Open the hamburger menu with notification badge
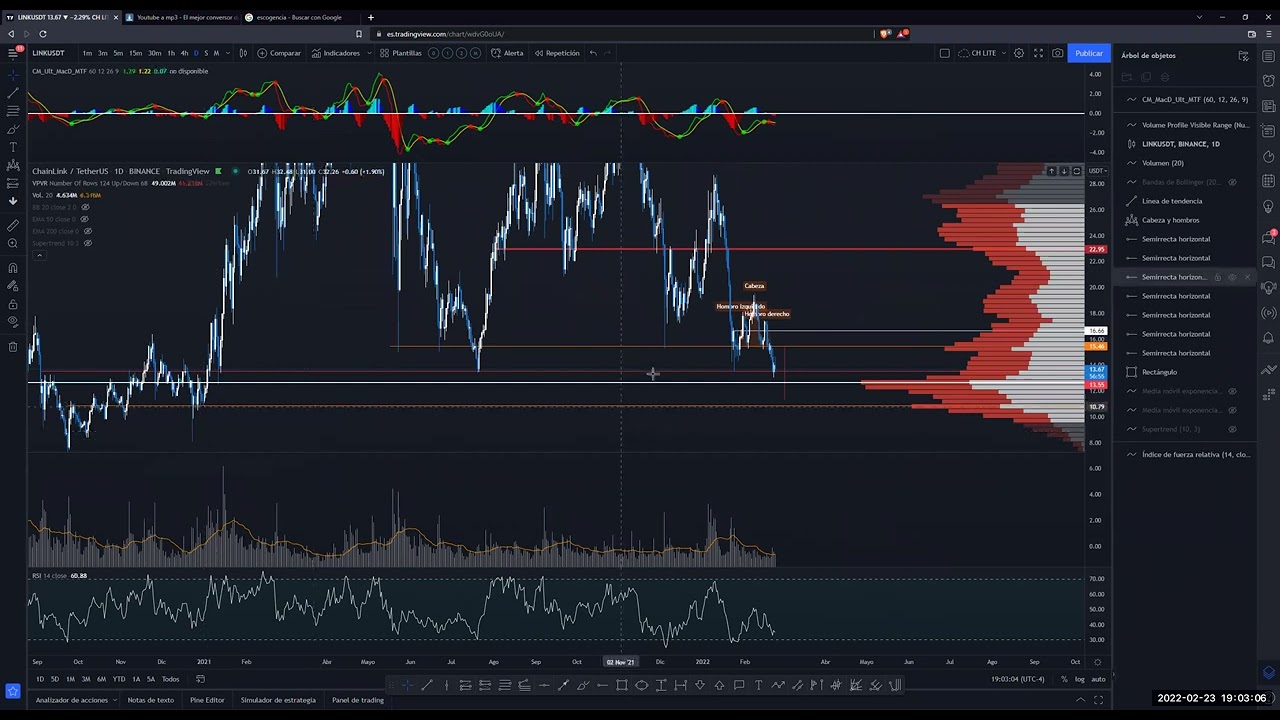 click(13, 52)
